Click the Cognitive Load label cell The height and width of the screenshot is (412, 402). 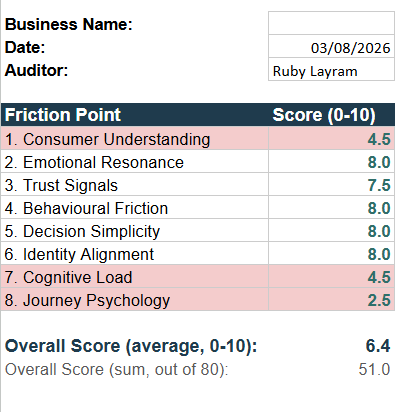[135, 277]
